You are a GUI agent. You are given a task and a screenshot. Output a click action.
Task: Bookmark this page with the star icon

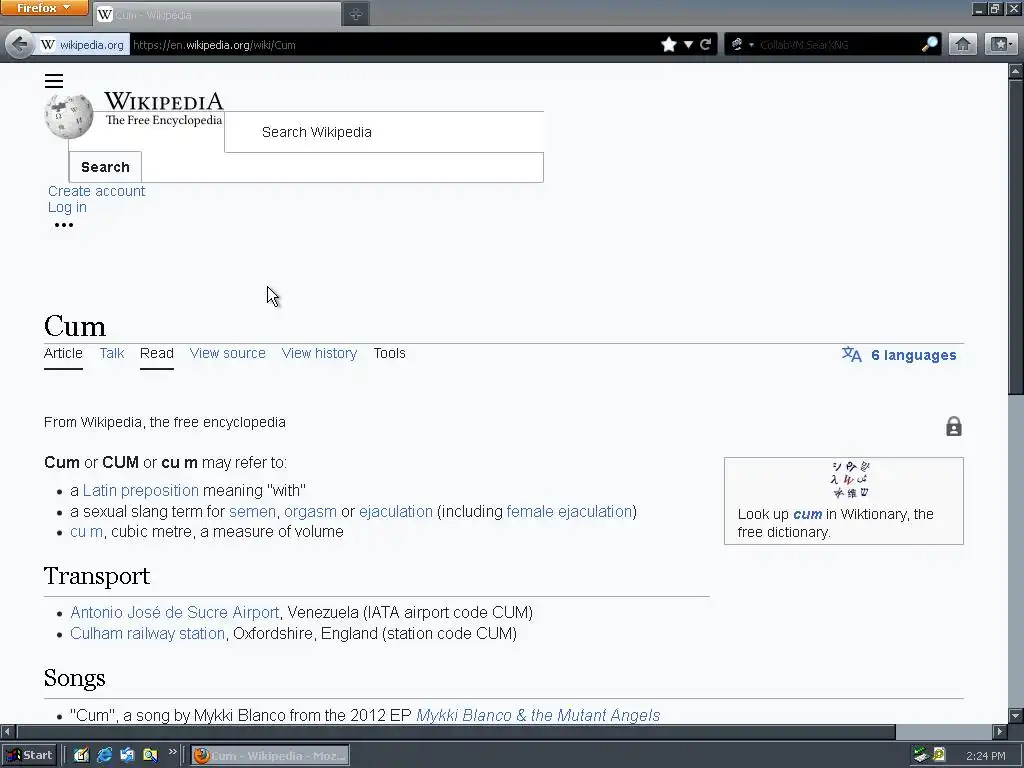pos(669,44)
